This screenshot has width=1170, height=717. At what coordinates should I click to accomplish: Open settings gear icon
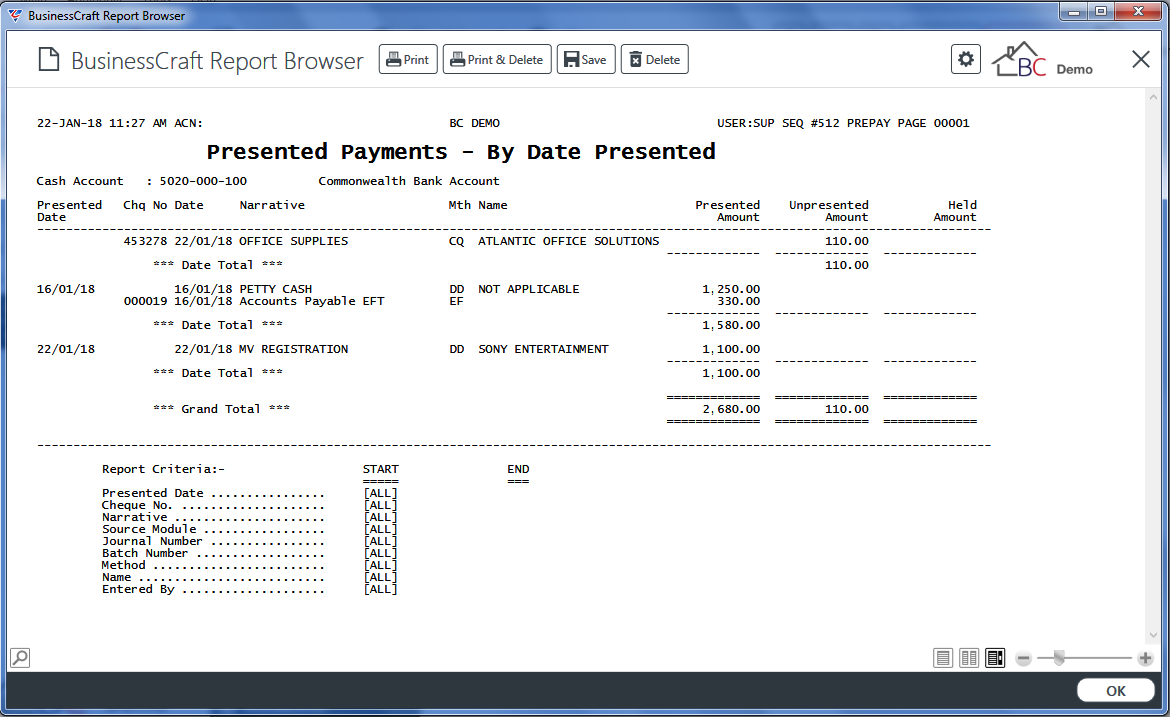pos(966,60)
